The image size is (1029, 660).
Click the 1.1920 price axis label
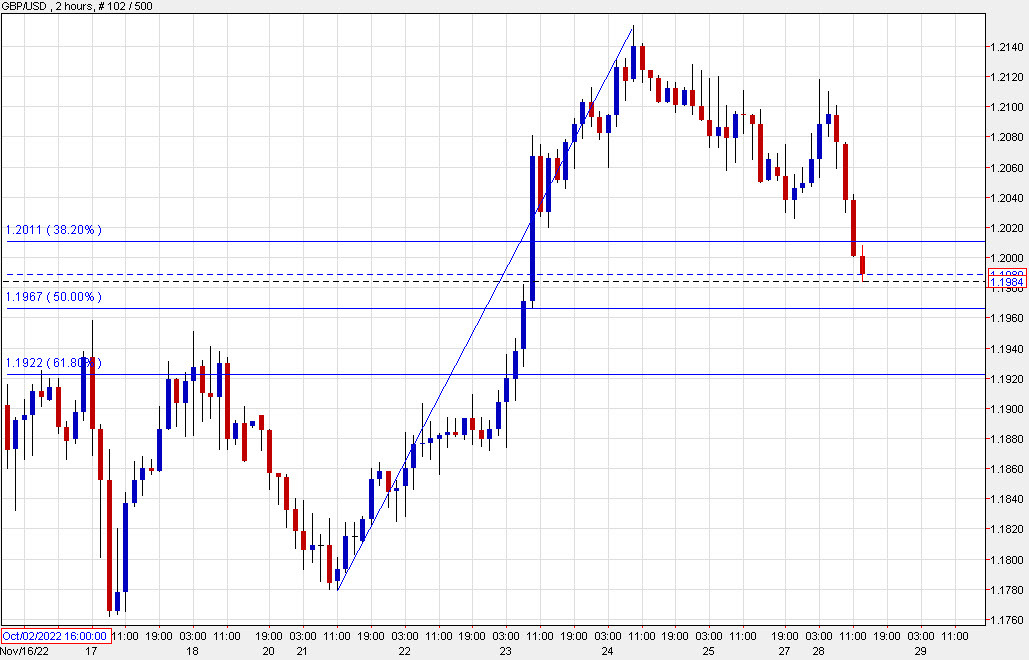pyautogui.click(x=1007, y=379)
